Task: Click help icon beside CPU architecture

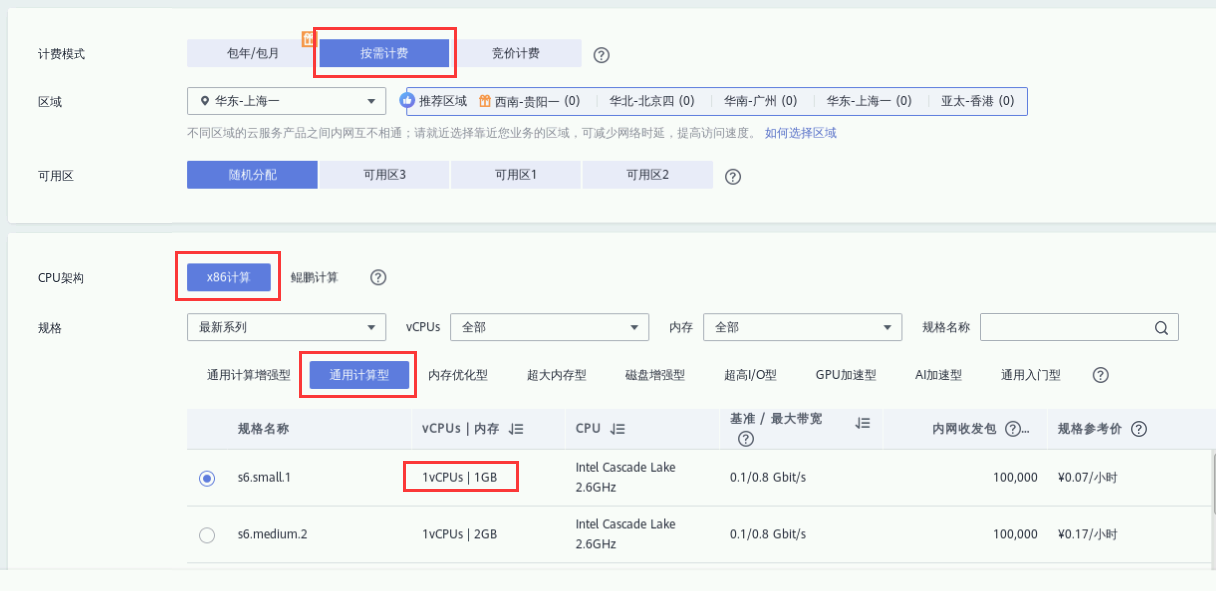Action: click(x=378, y=278)
